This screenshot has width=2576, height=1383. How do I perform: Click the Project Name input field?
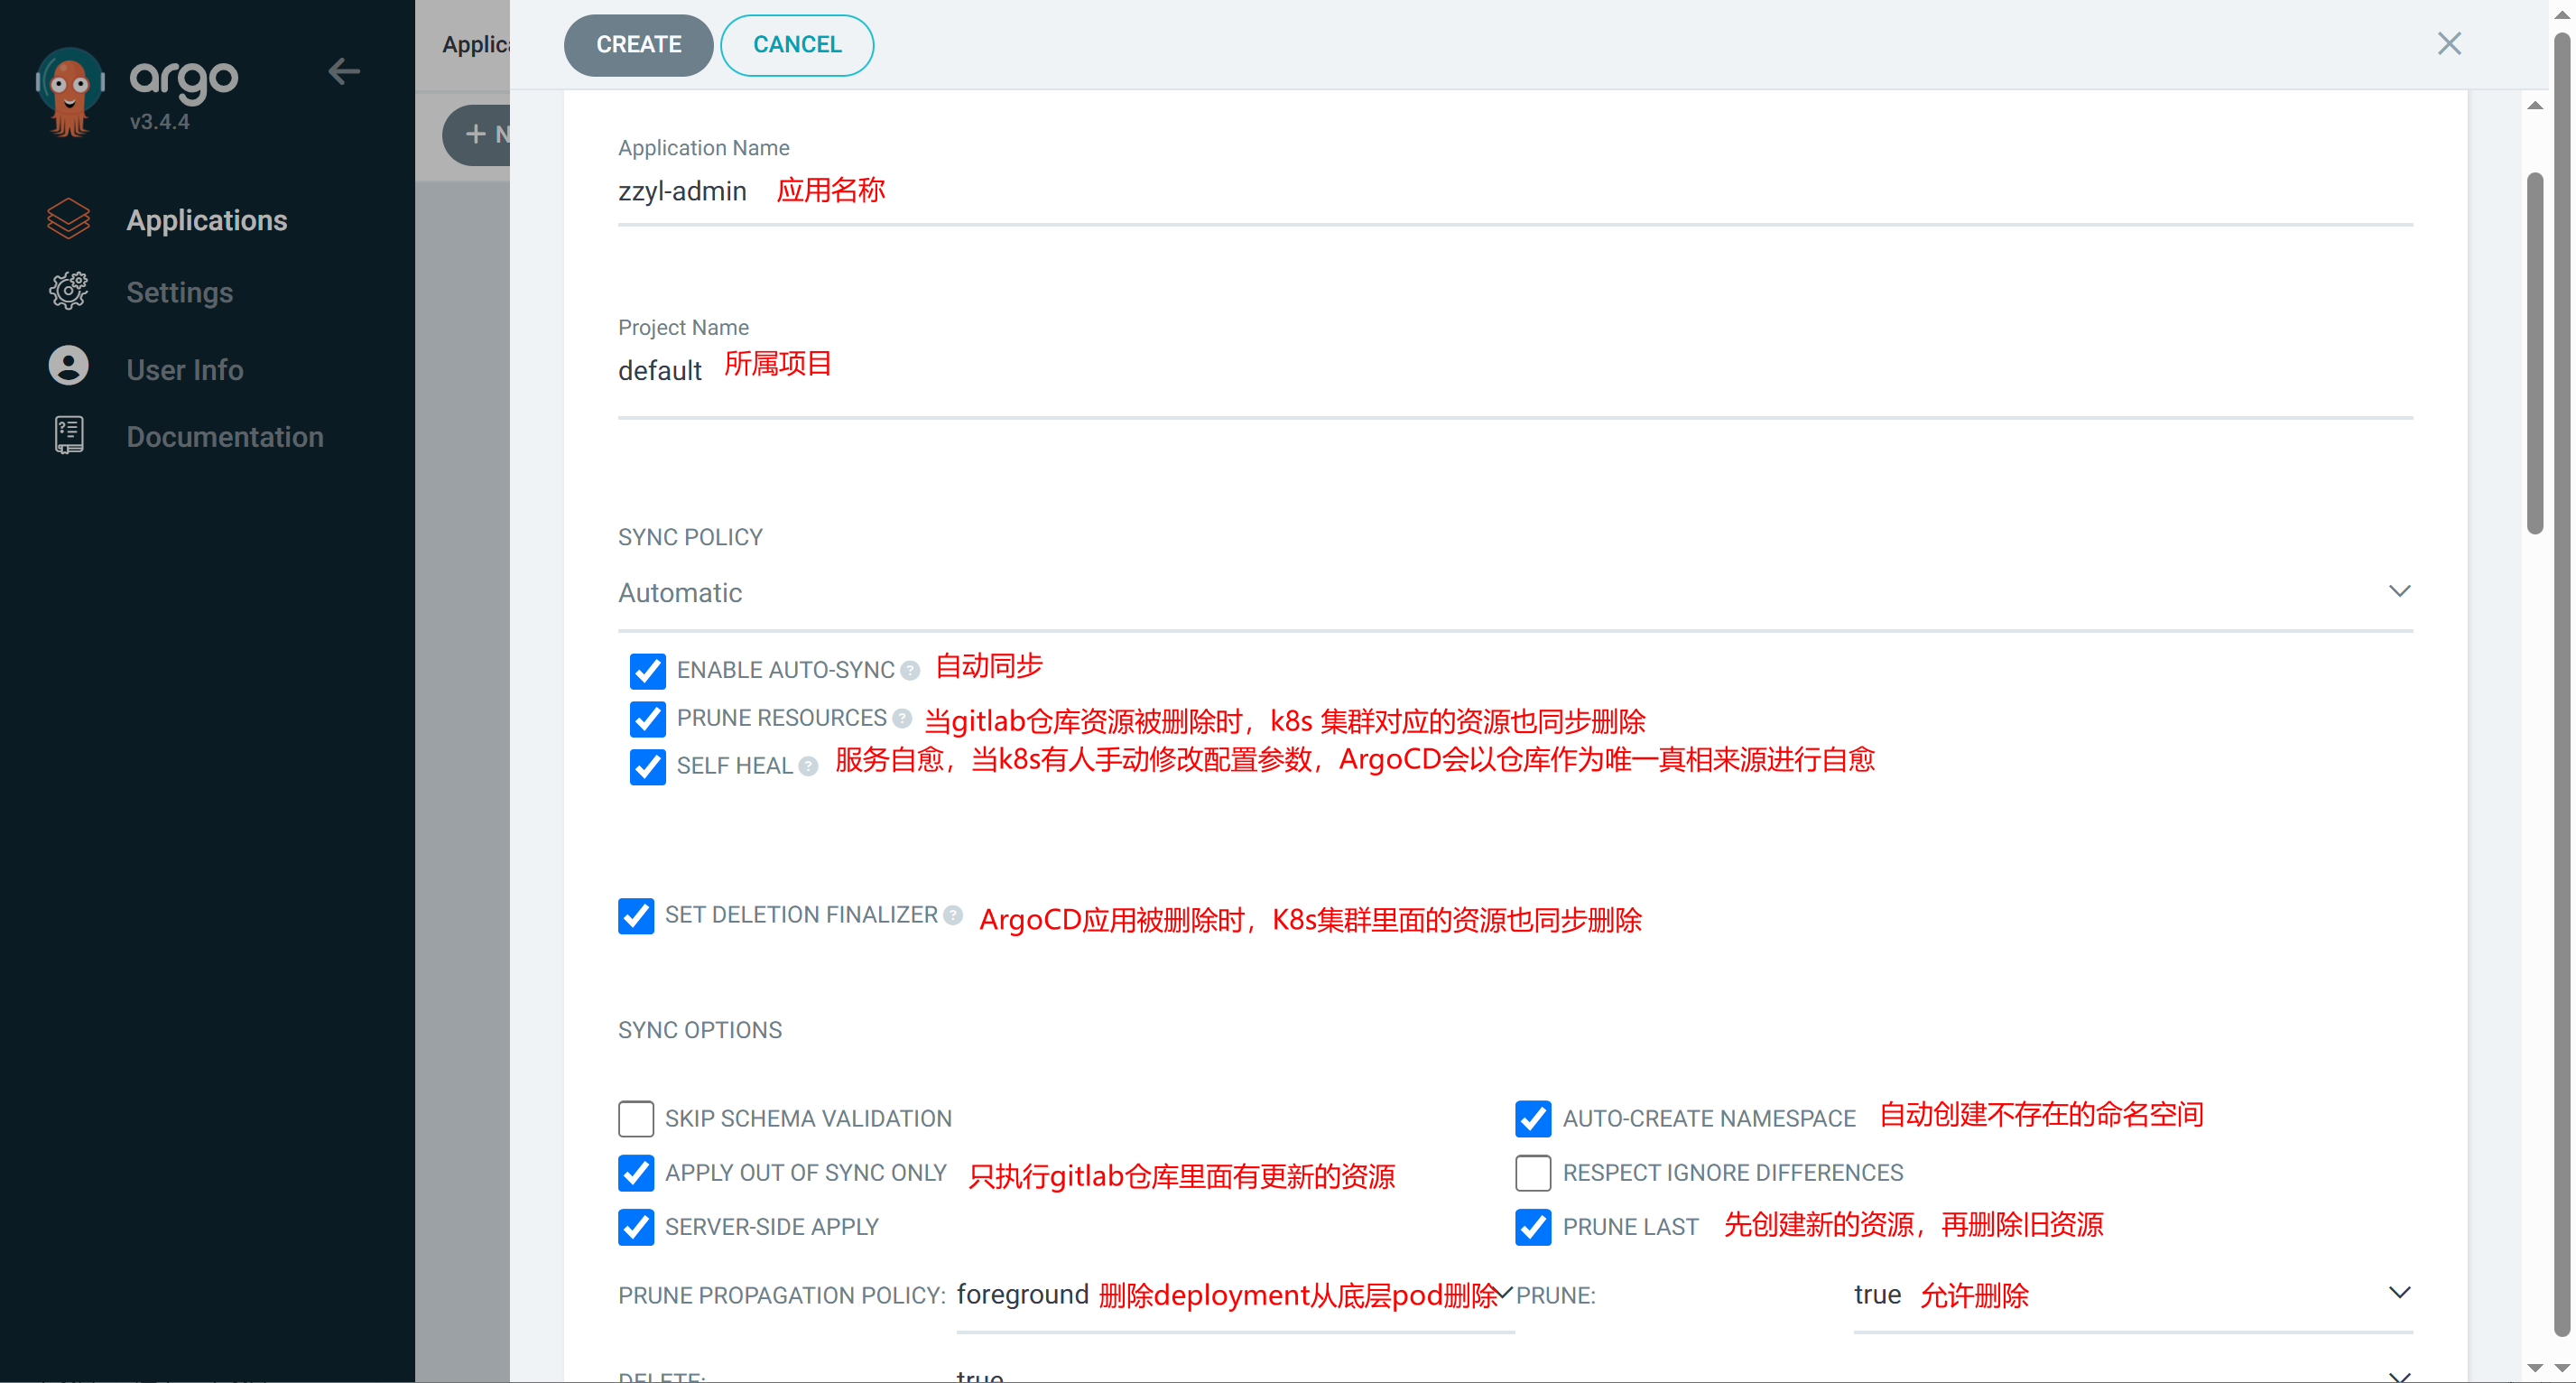coord(1515,372)
